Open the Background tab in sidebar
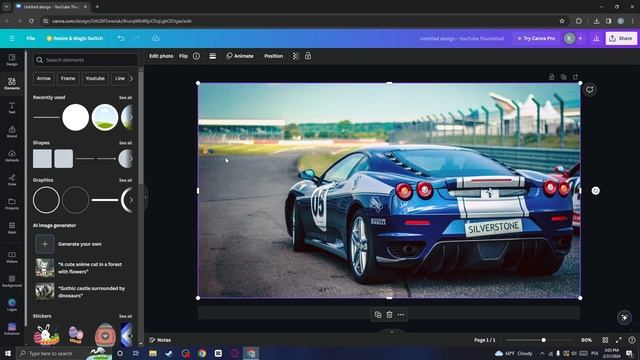640x360 pixels. coord(12,281)
